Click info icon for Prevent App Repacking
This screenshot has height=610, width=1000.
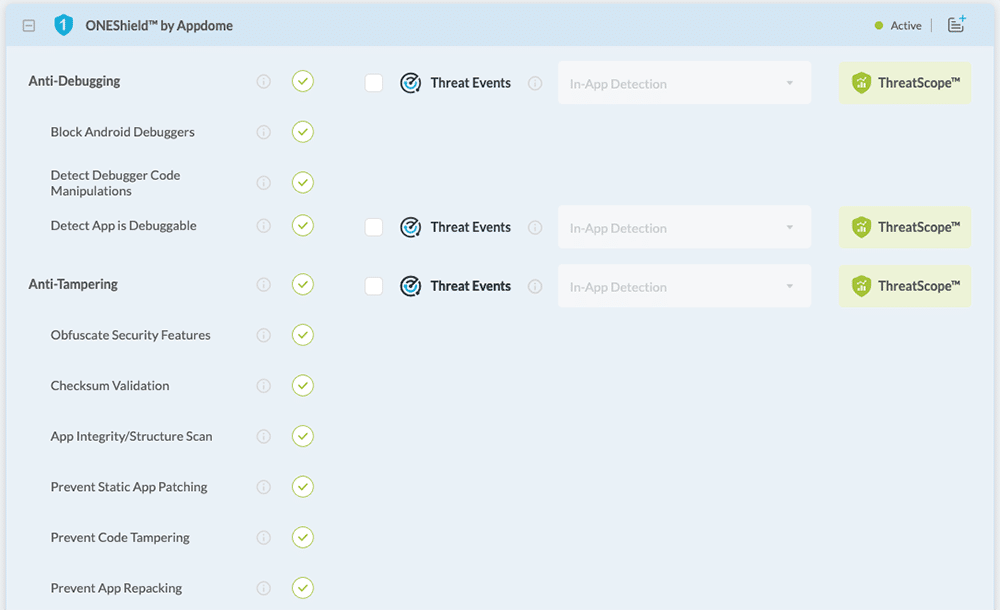264,588
